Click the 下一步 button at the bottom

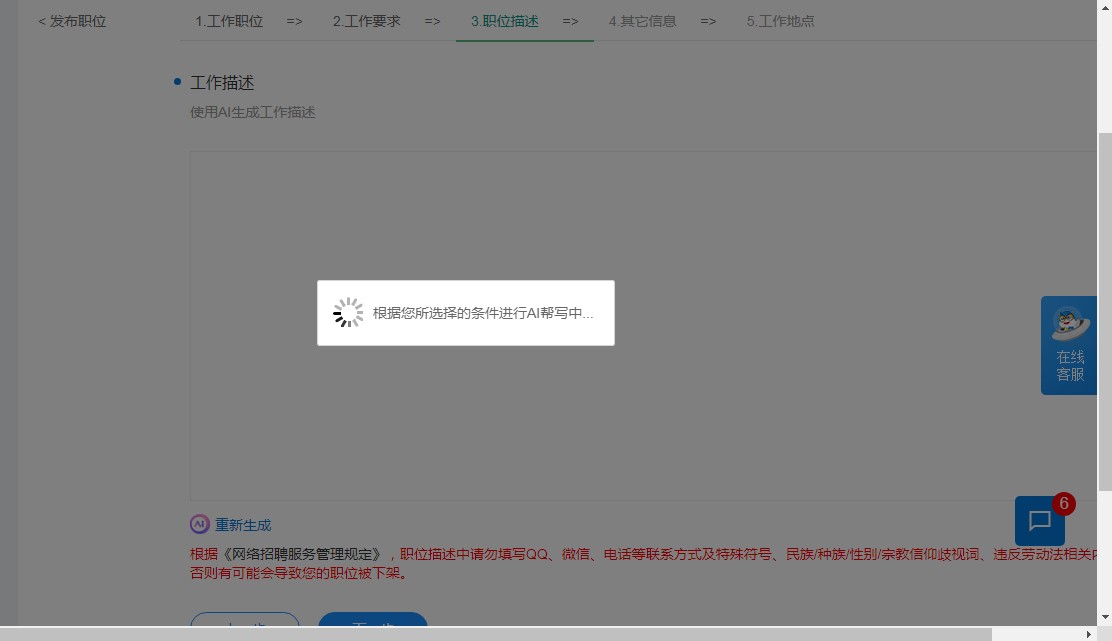point(372,628)
